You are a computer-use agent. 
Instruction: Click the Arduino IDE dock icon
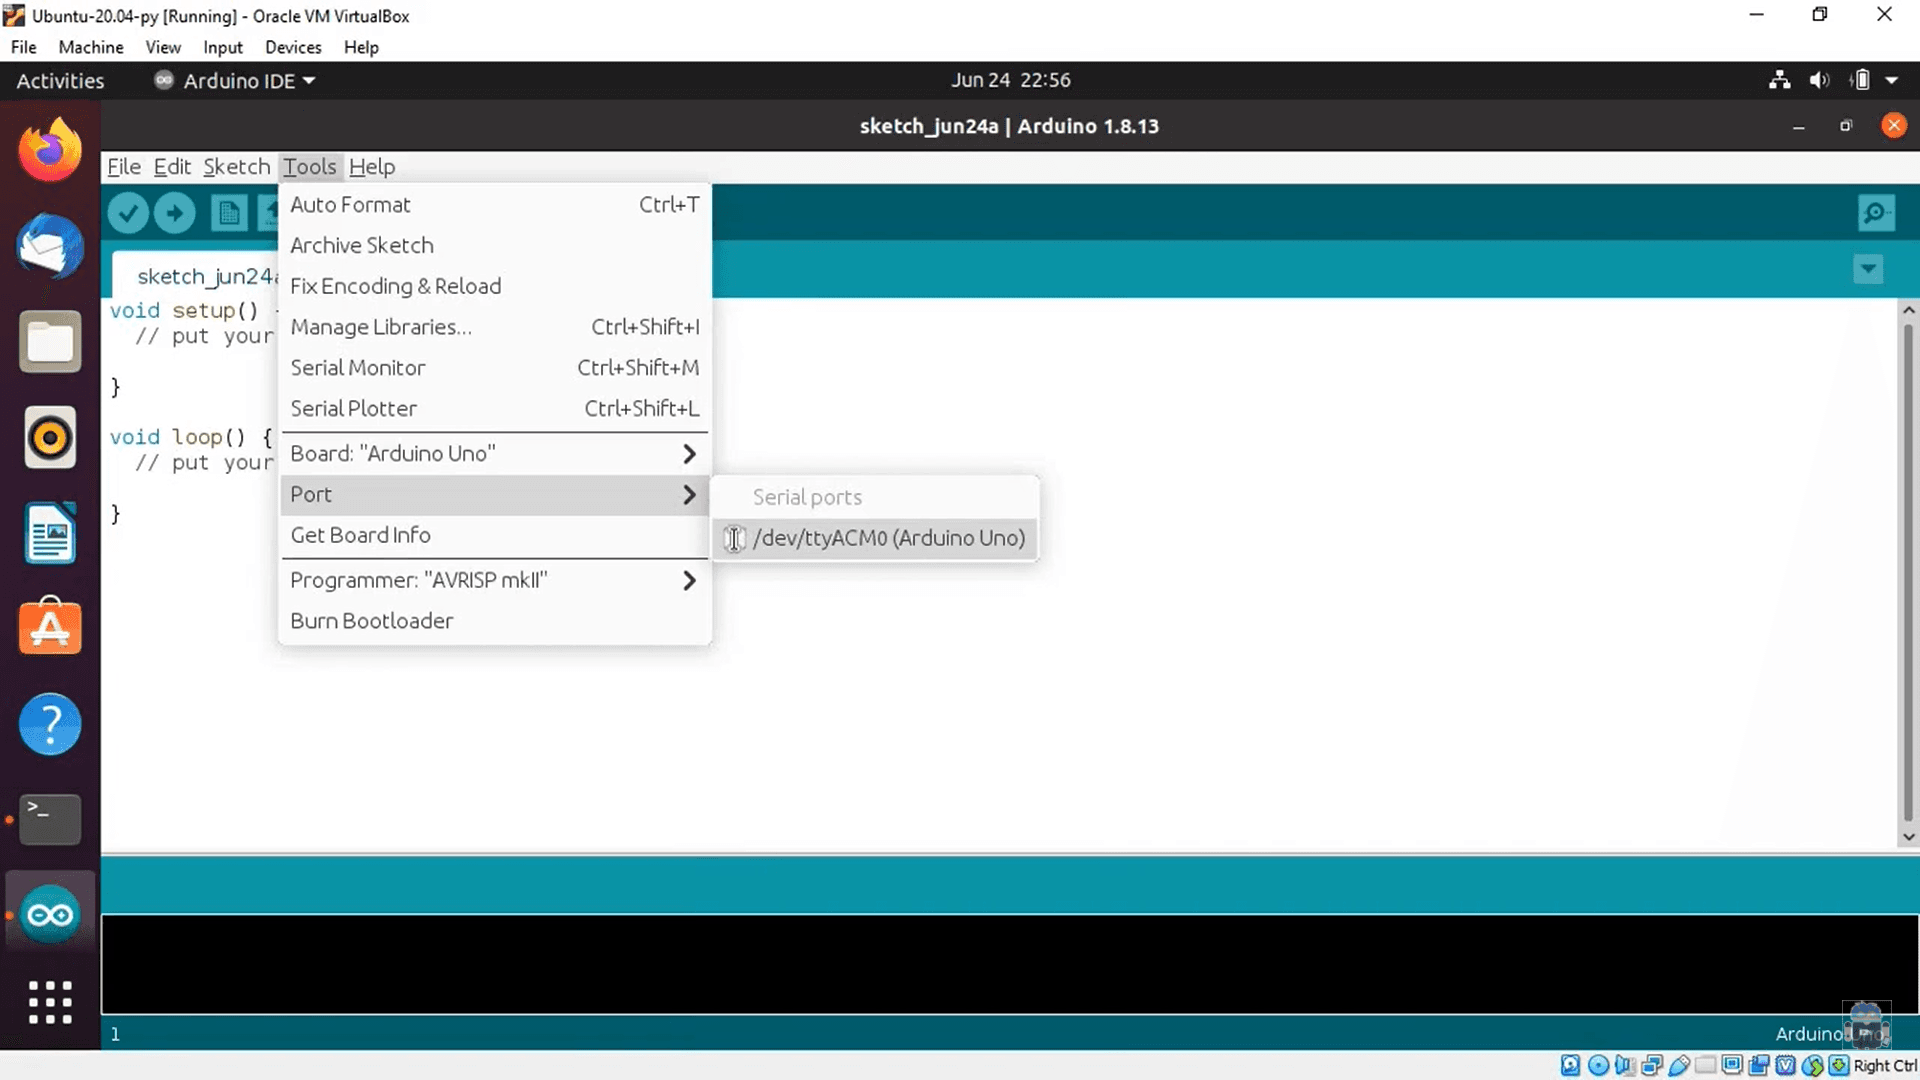point(50,914)
